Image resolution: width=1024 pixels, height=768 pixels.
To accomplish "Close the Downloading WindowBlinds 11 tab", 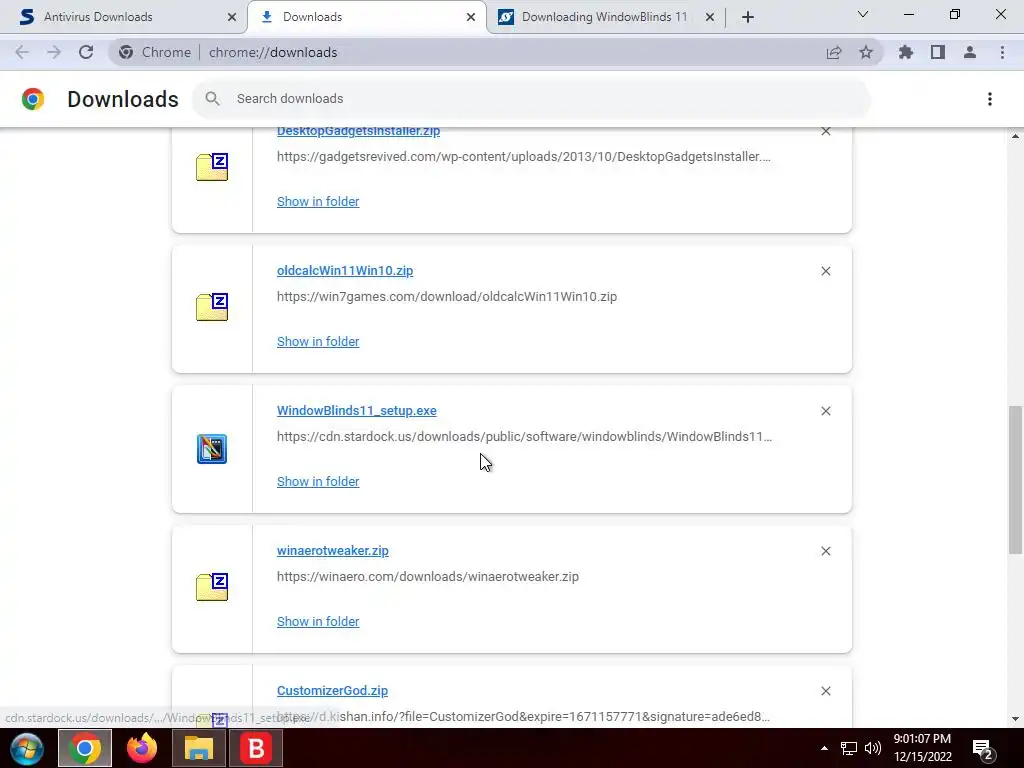I will point(710,18).
